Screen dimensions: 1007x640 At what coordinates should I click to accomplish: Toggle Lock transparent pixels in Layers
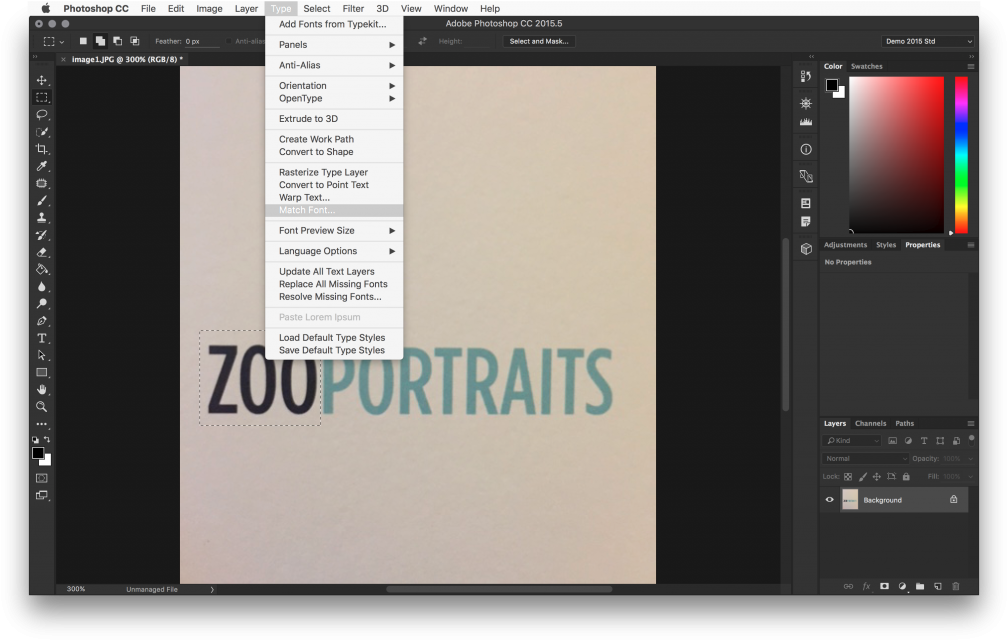[x=848, y=476]
